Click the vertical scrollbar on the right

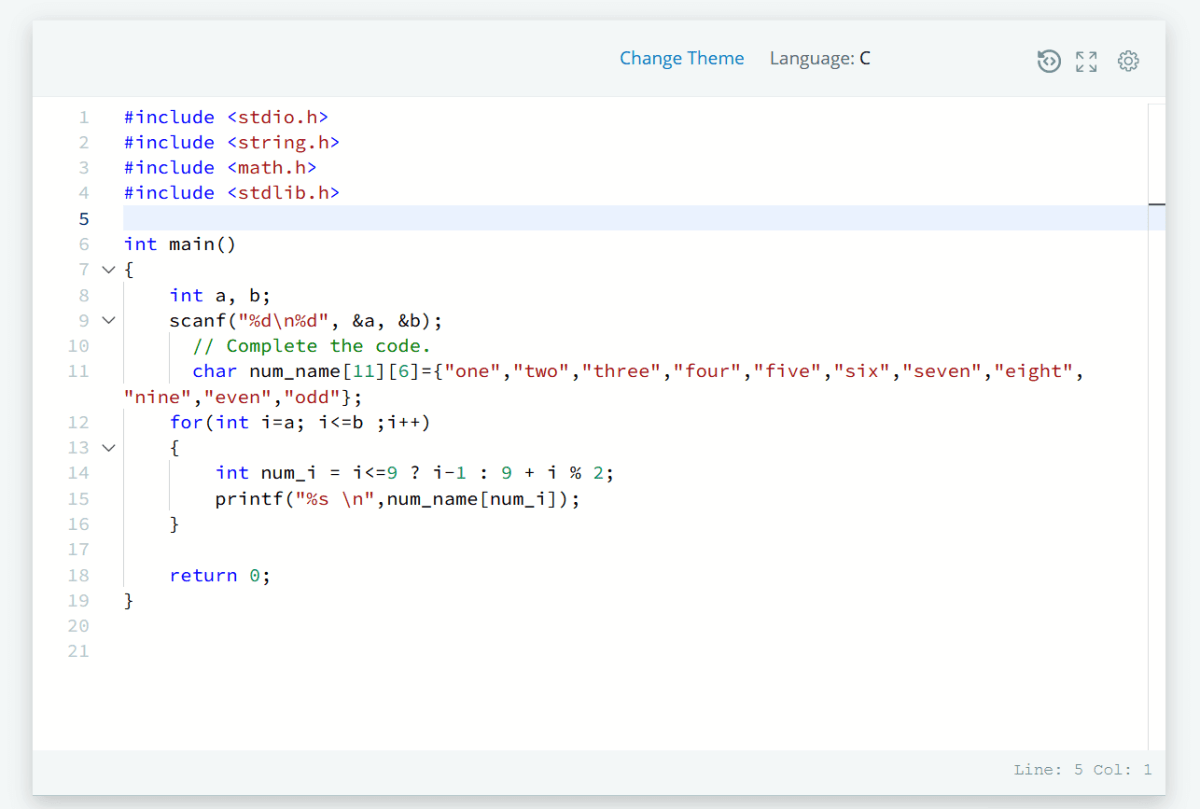pyautogui.click(x=1156, y=204)
